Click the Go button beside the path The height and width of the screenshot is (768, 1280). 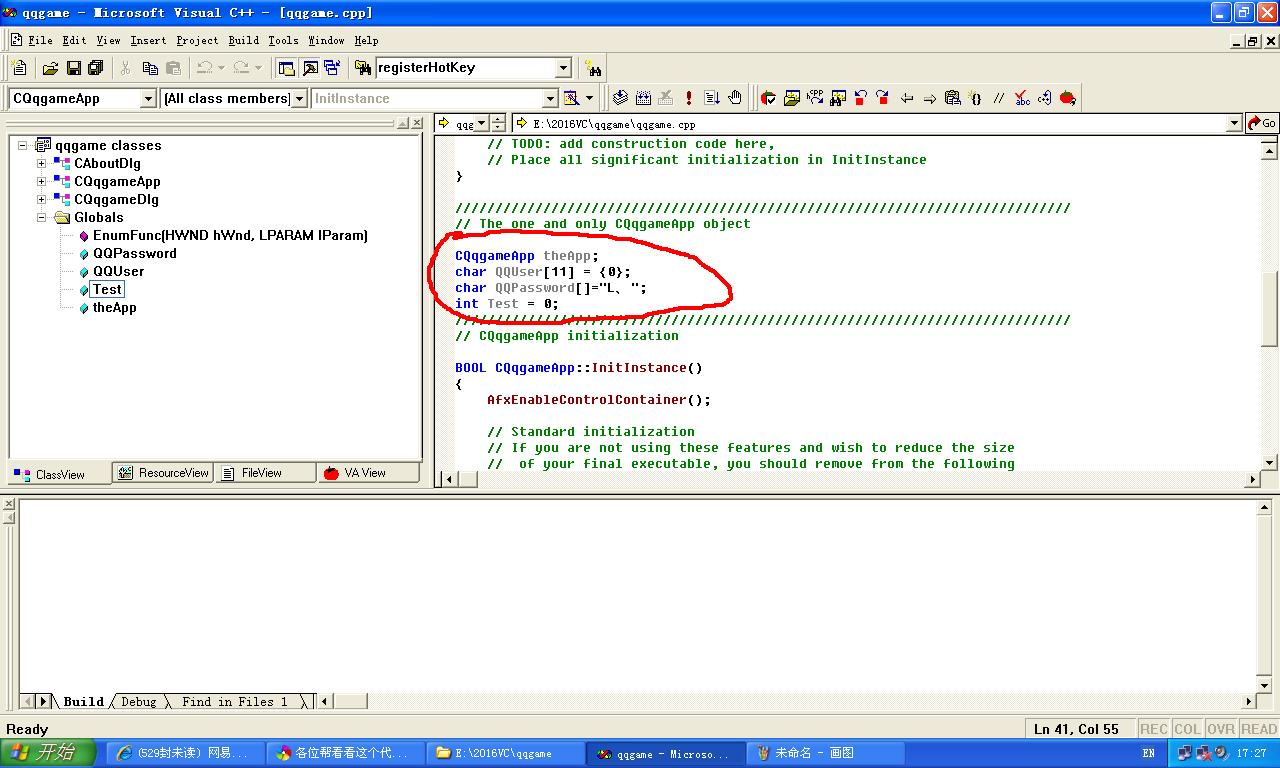1262,123
